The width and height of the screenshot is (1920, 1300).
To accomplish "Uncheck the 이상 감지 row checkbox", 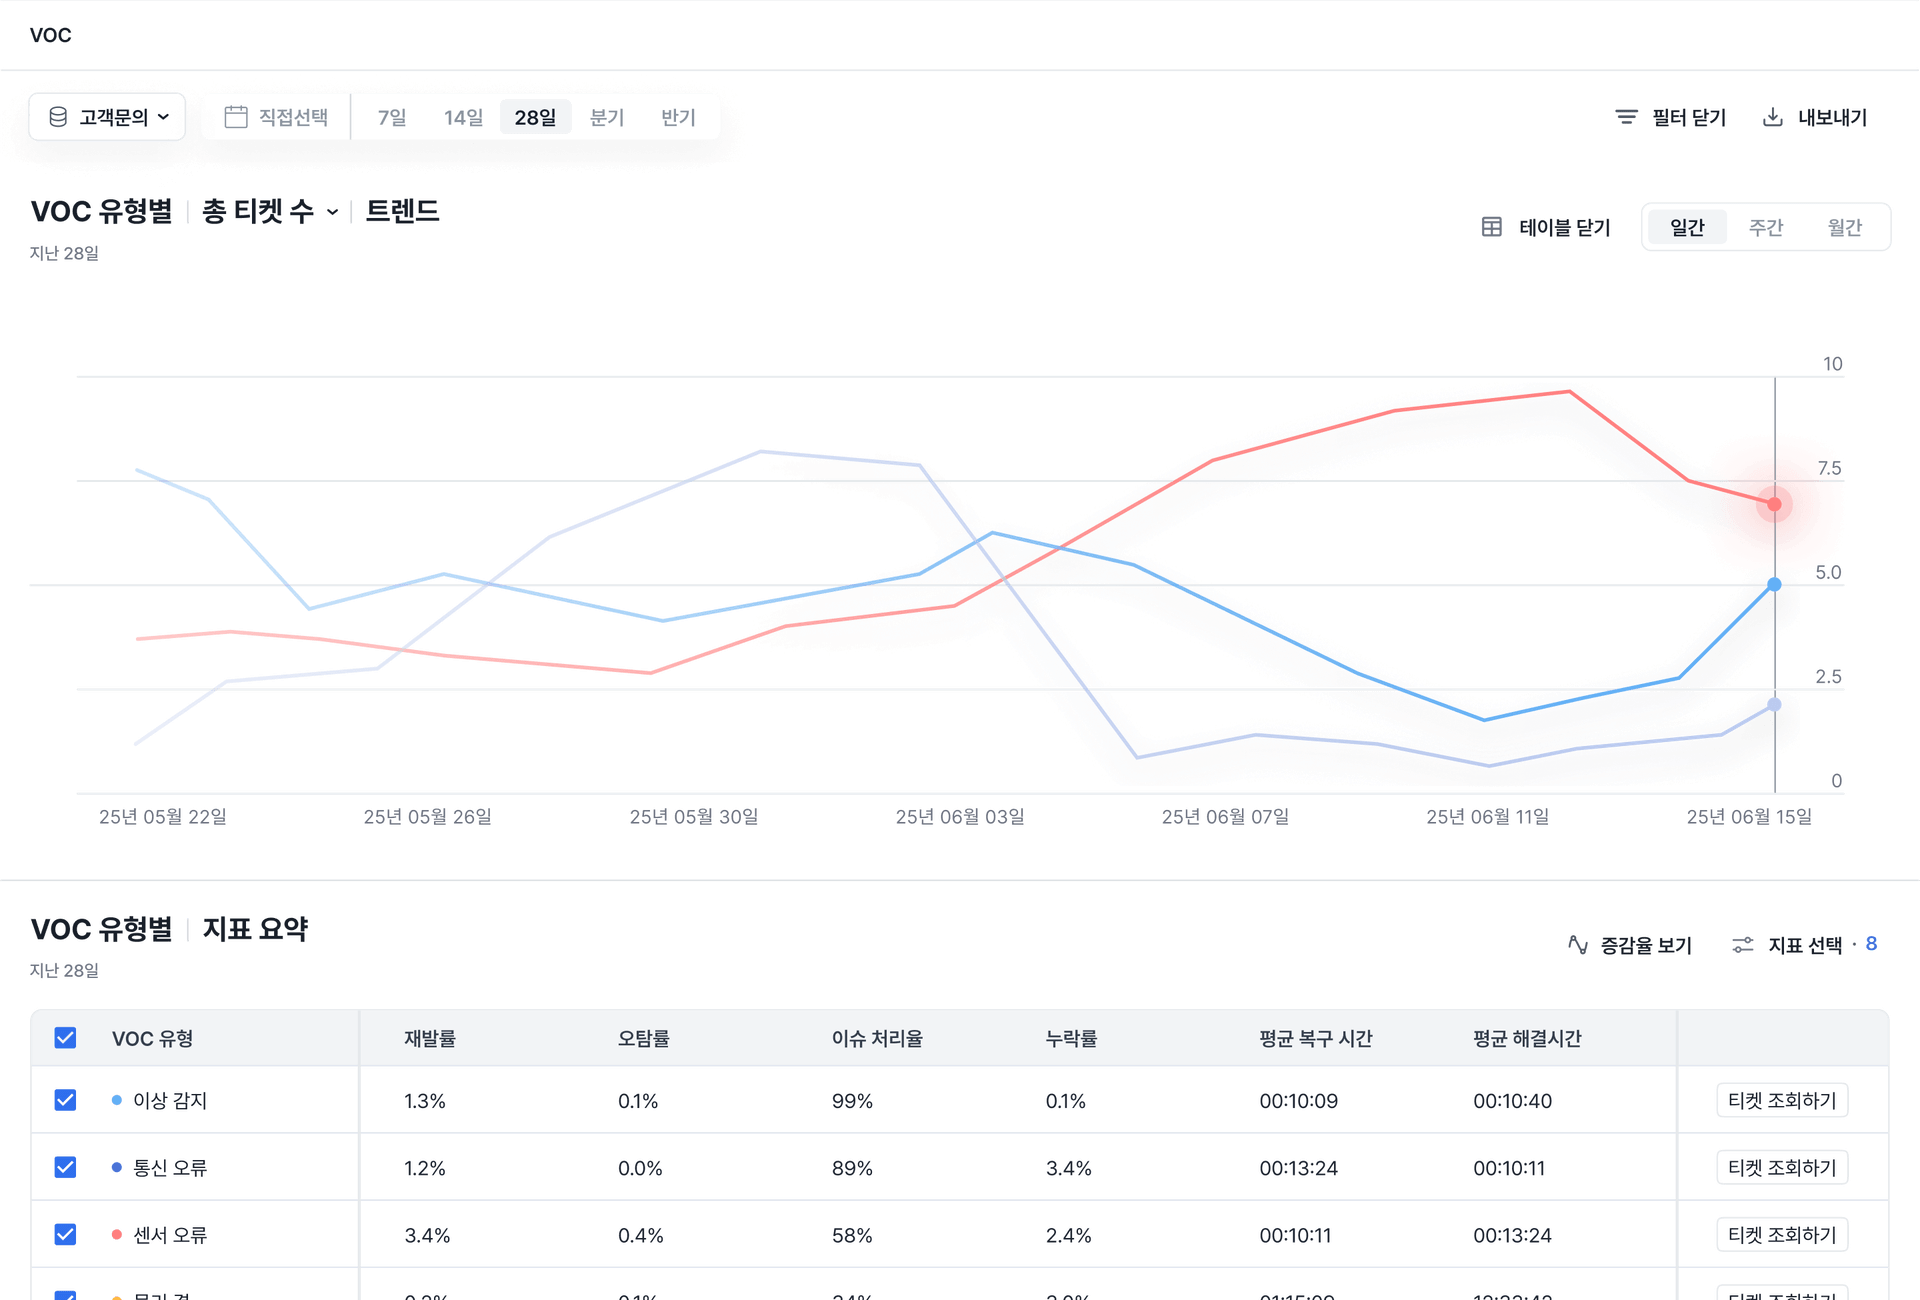I will click(65, 1100).
